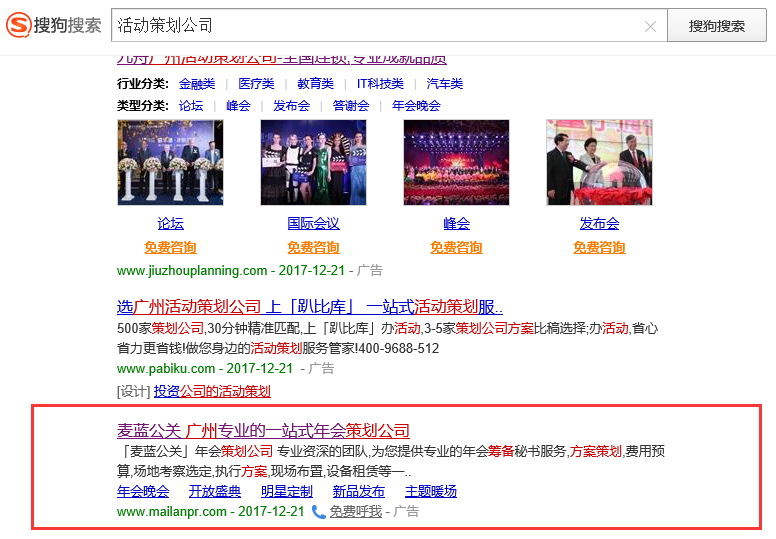Open the 选广州活动策划公司 趴比库 result title
Viewport: 776px width, 539px height.
(310, 307)
